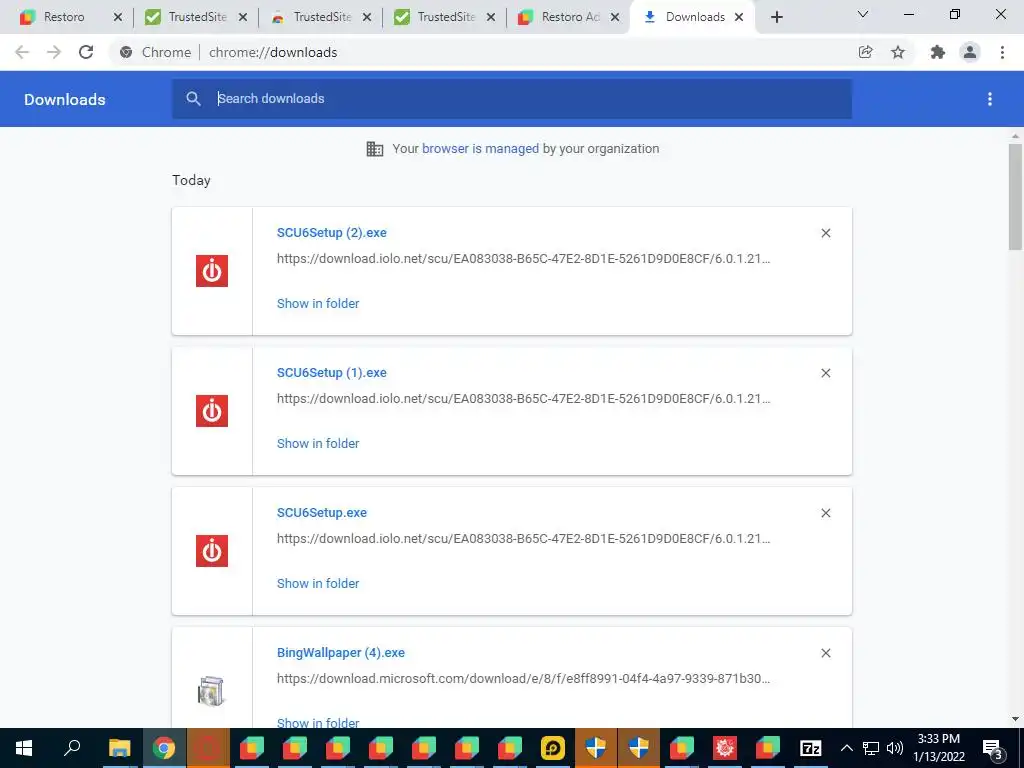This screenshot has height=768, width=1024.
Task: Reload the downloads page
Action: tap(86, 52)
